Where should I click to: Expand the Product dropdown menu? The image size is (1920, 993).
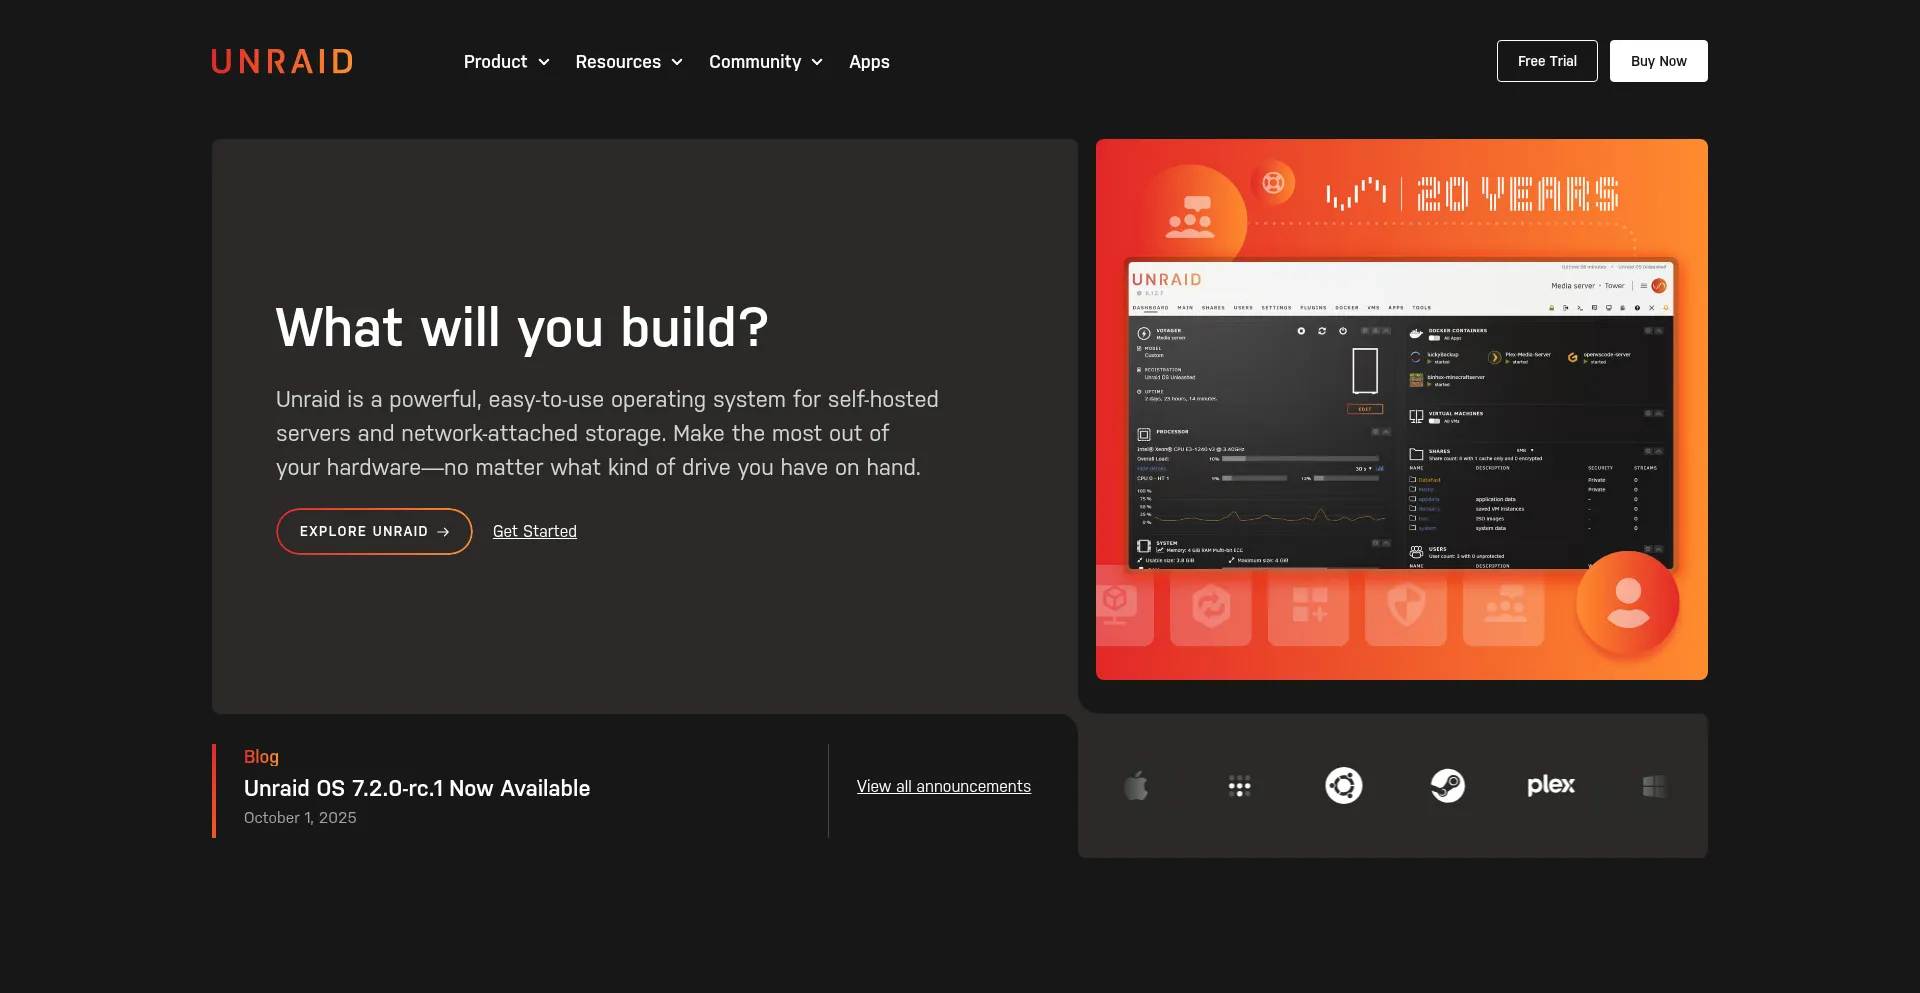[506, 62]
